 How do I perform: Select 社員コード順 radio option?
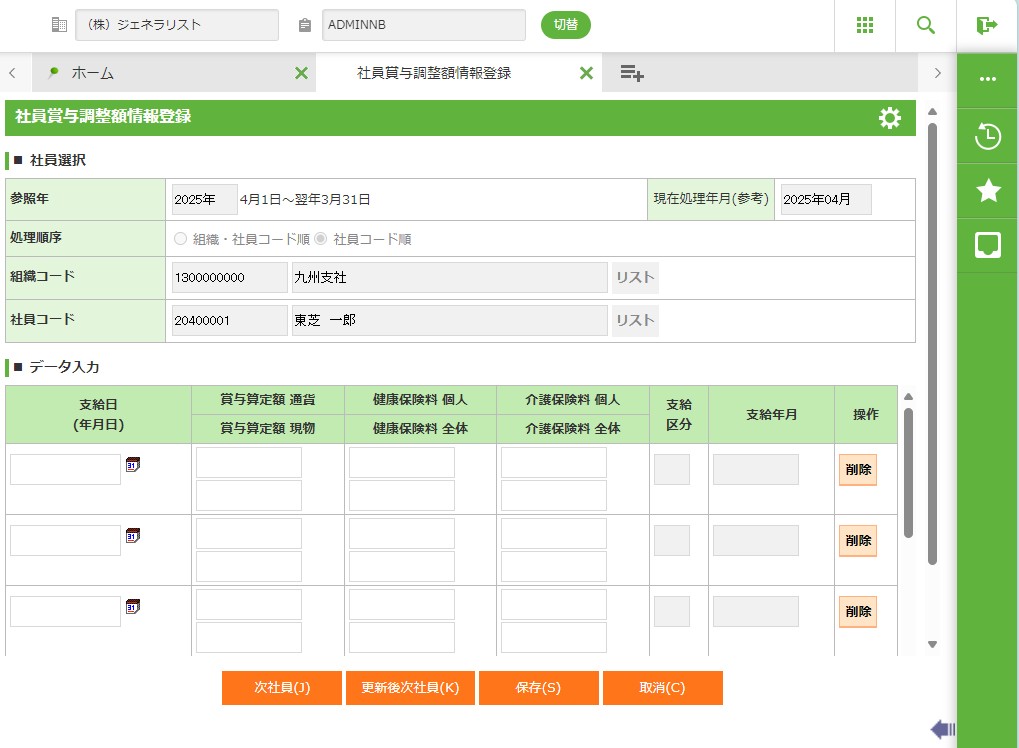[x=321, y=240]
